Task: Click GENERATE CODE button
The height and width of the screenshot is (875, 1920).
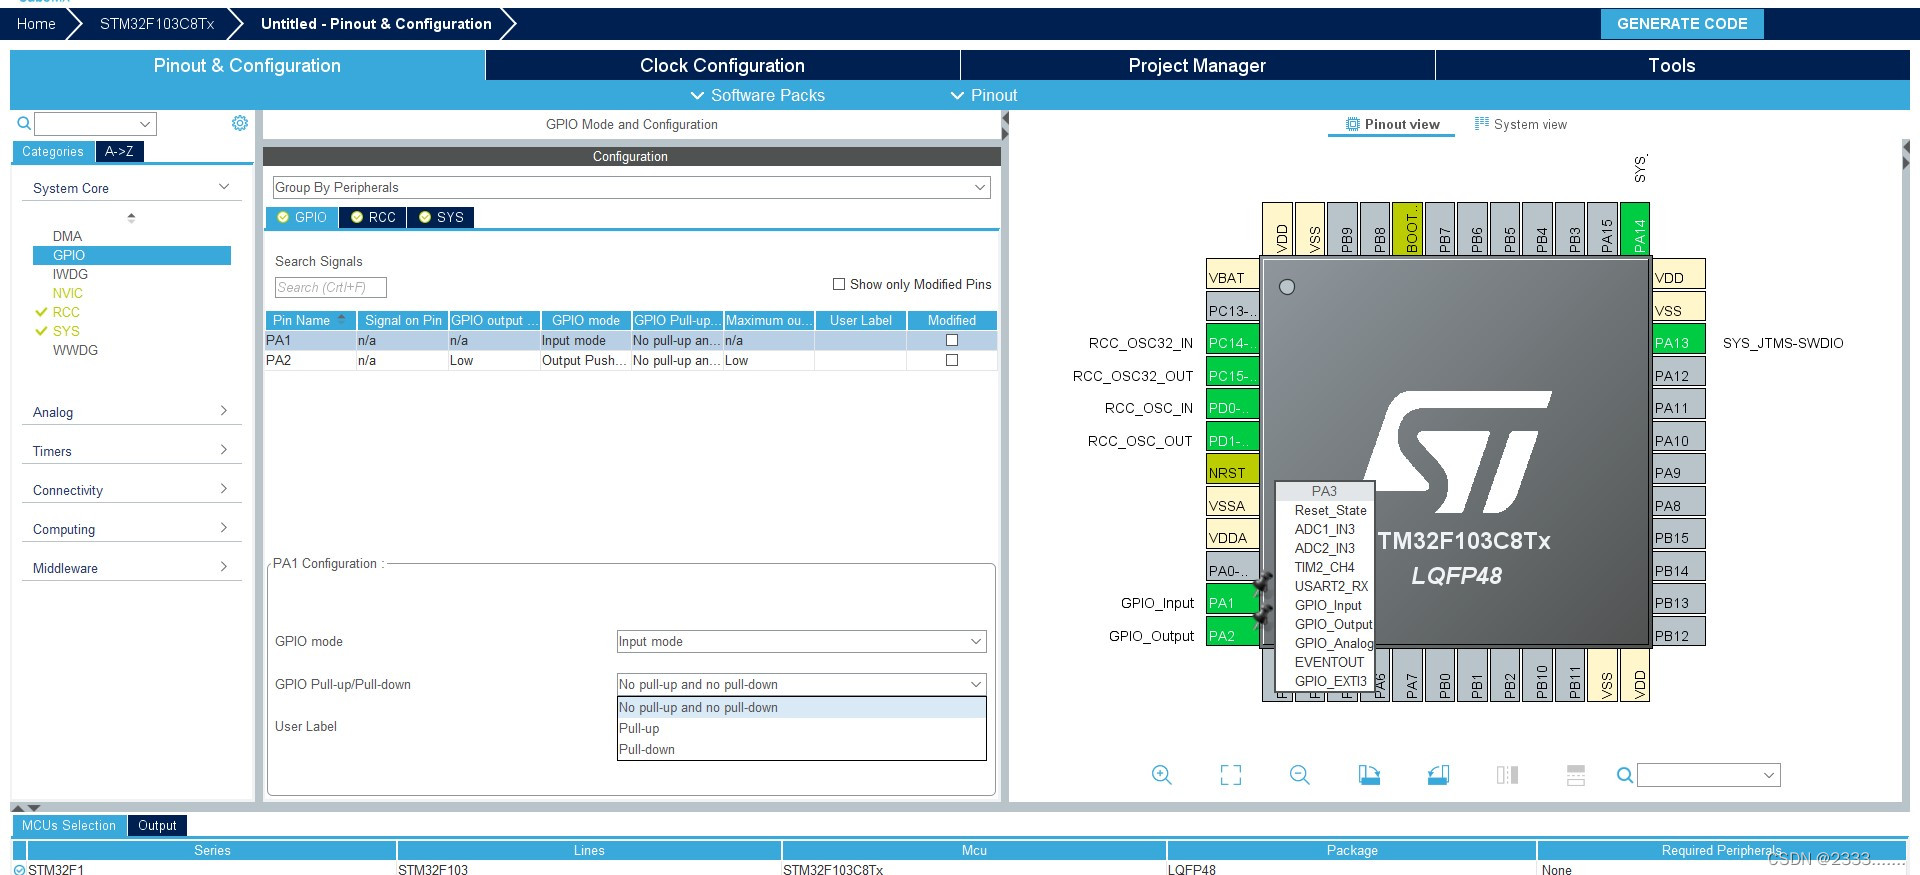Action: tap(1682, 24)
